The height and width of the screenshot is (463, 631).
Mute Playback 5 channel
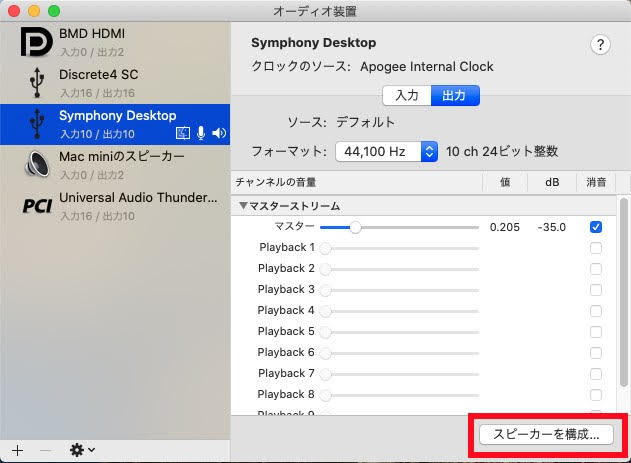point(596,332)
